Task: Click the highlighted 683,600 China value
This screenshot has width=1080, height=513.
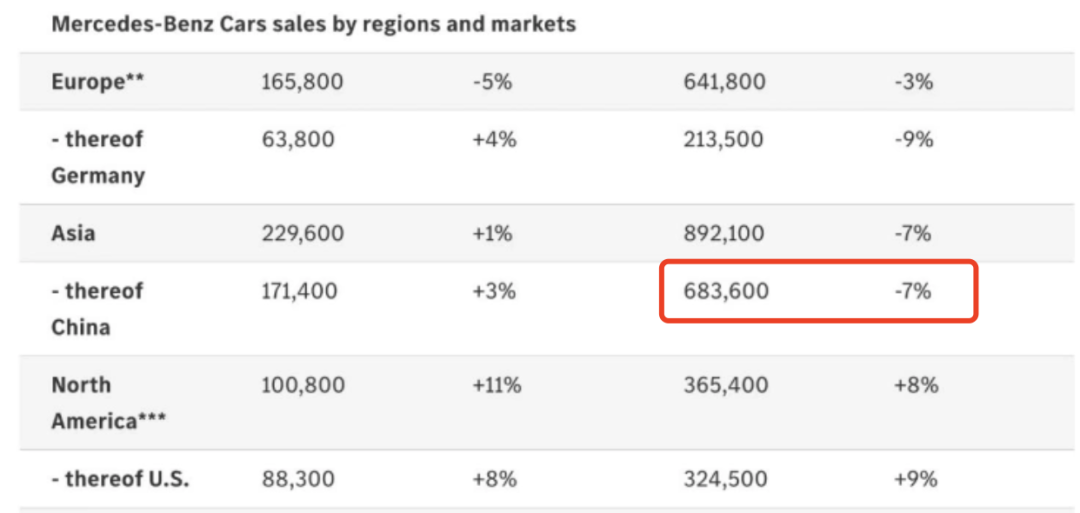Action: point(726,291)
